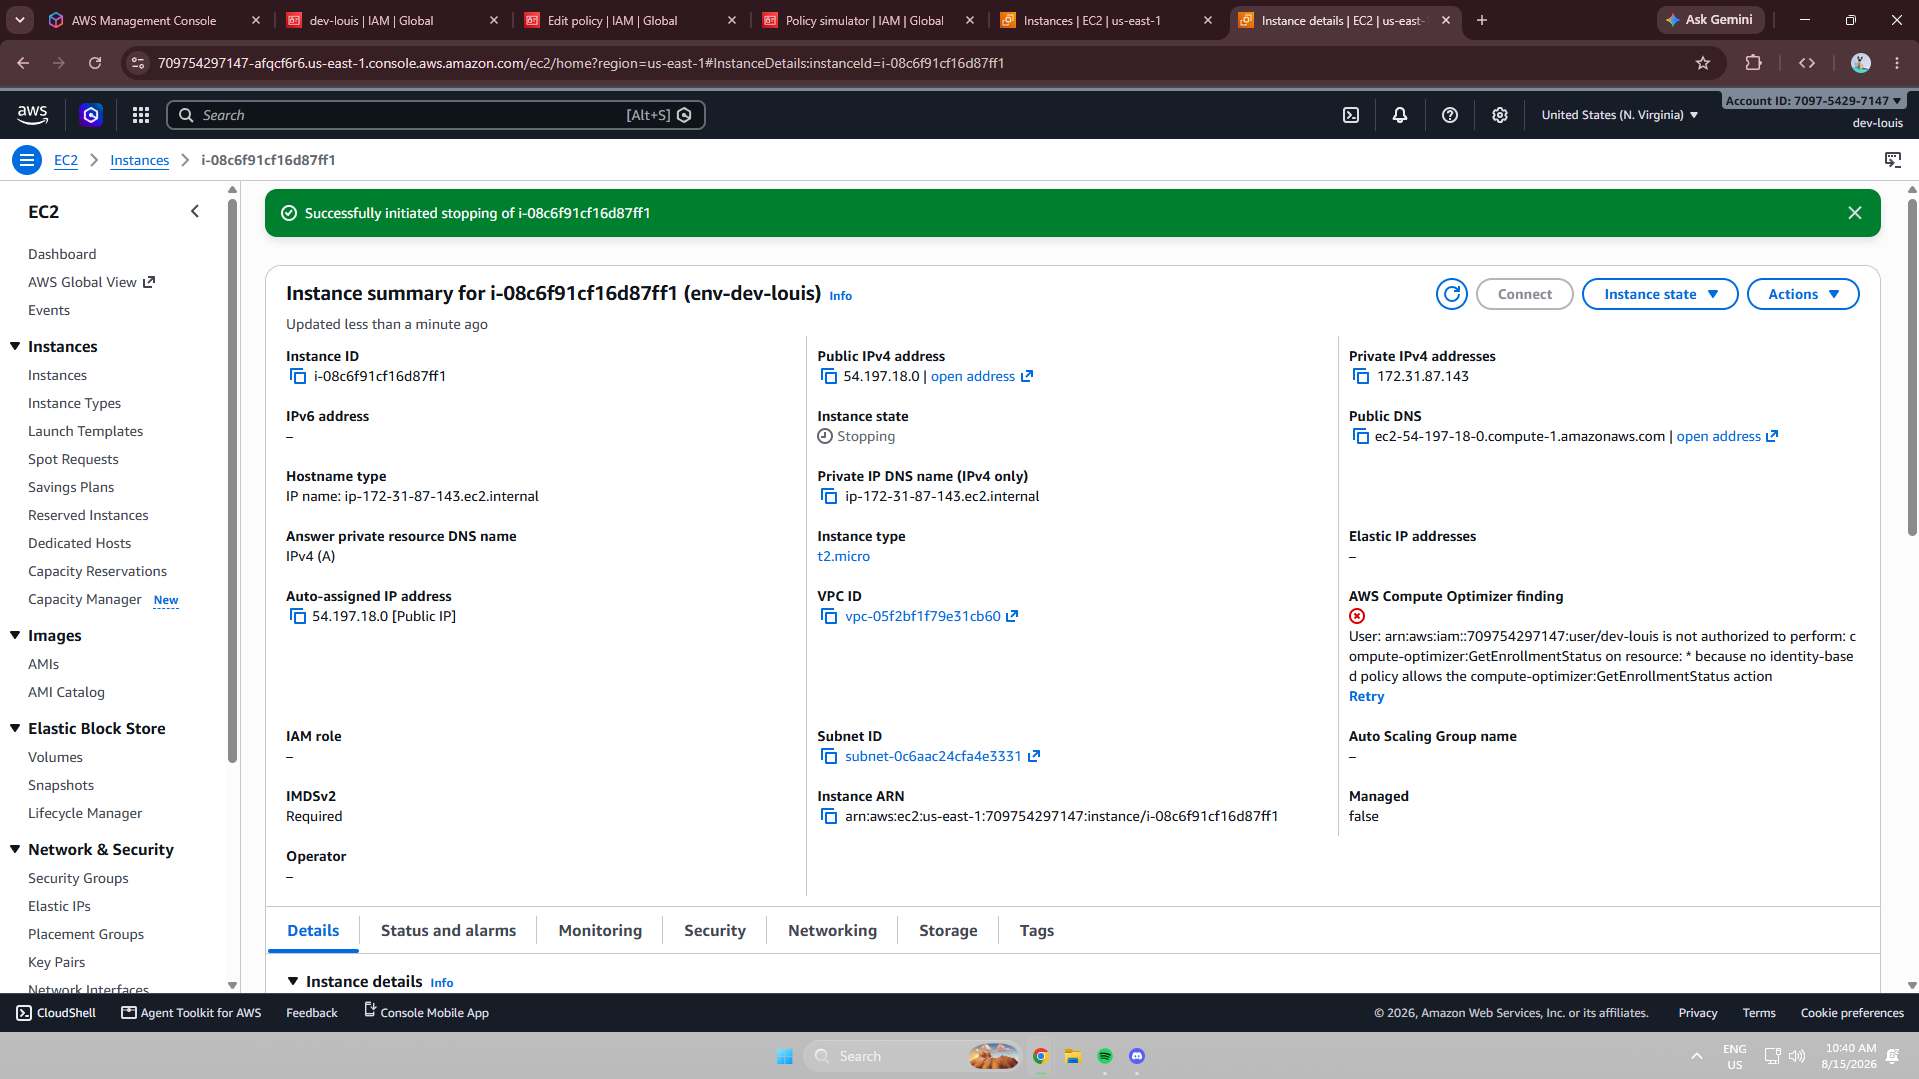Open the Storage tab

point(948,931)
